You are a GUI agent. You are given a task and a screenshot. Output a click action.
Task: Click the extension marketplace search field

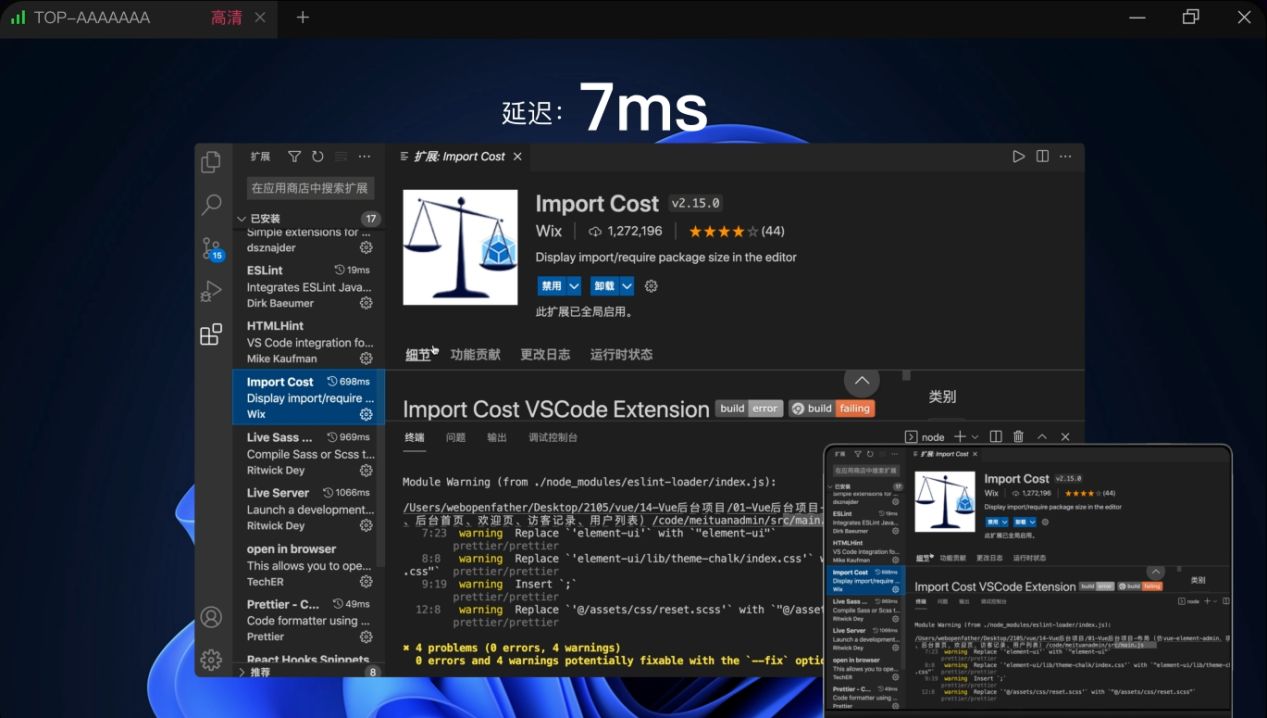point(310,188)
